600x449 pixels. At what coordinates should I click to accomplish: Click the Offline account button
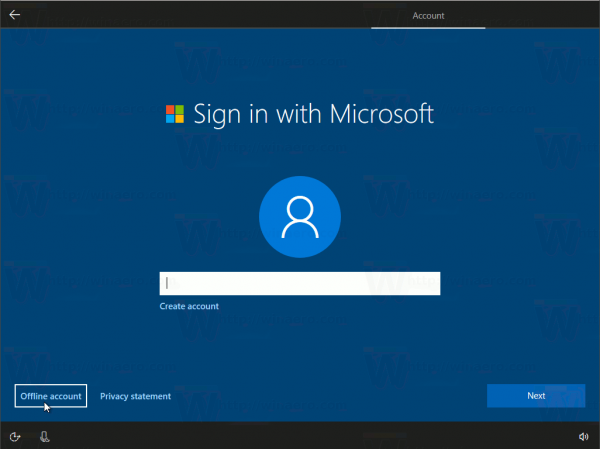(x=51, y=396)
